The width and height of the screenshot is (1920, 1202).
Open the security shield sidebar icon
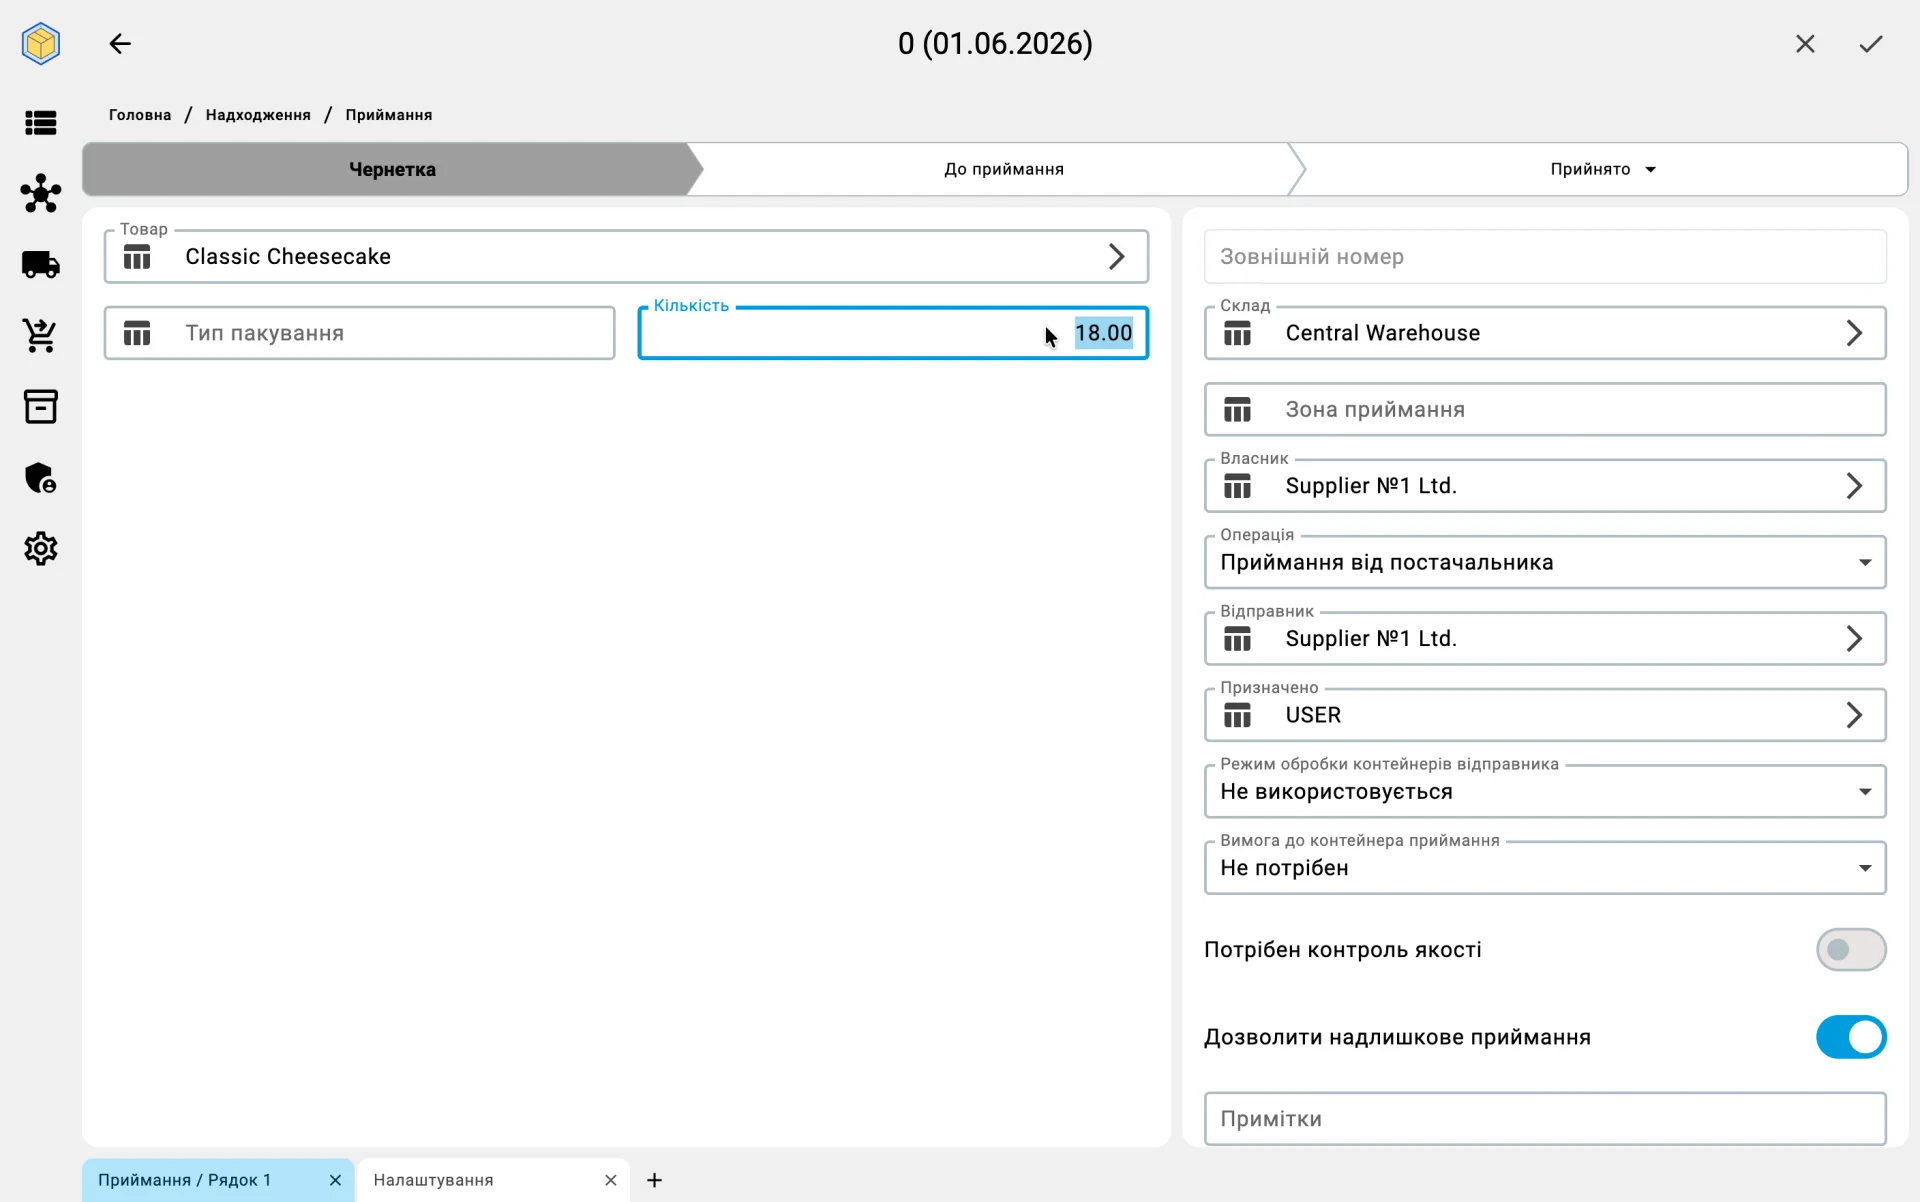point(41,478)
